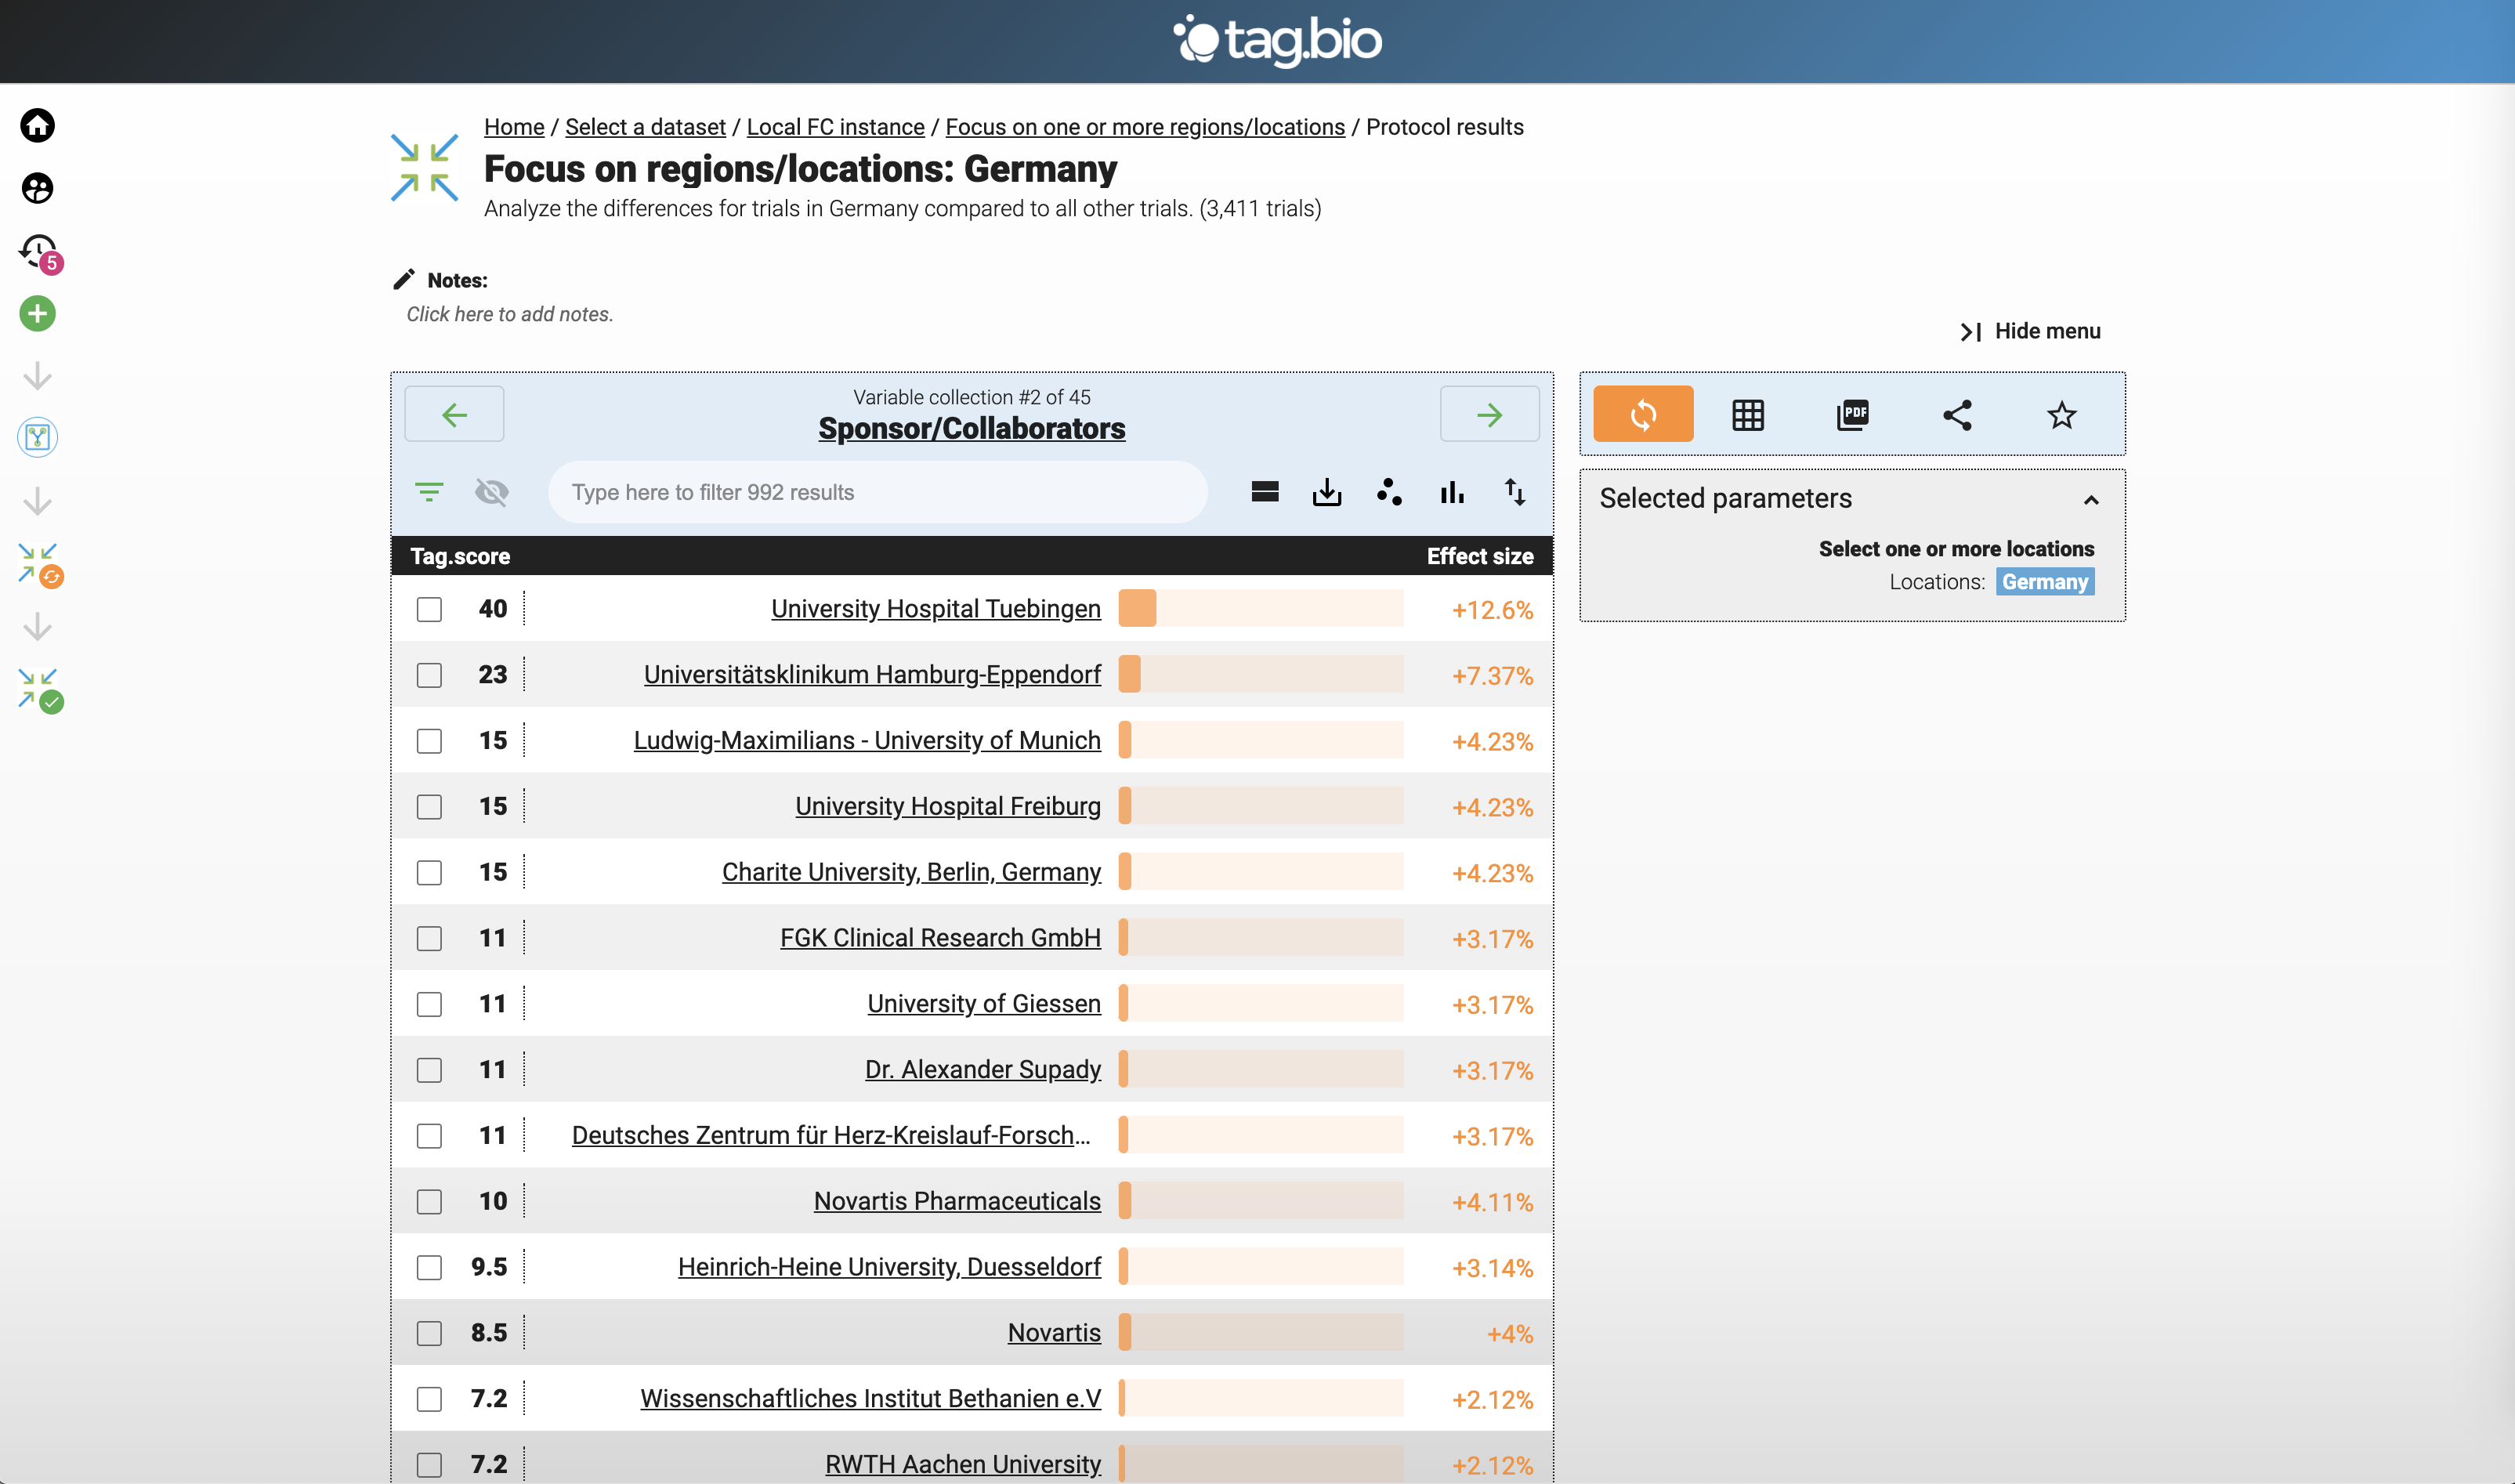2515x1484 pixels.
Task: Switch to the table grid view
Action: coord(1747,414)
